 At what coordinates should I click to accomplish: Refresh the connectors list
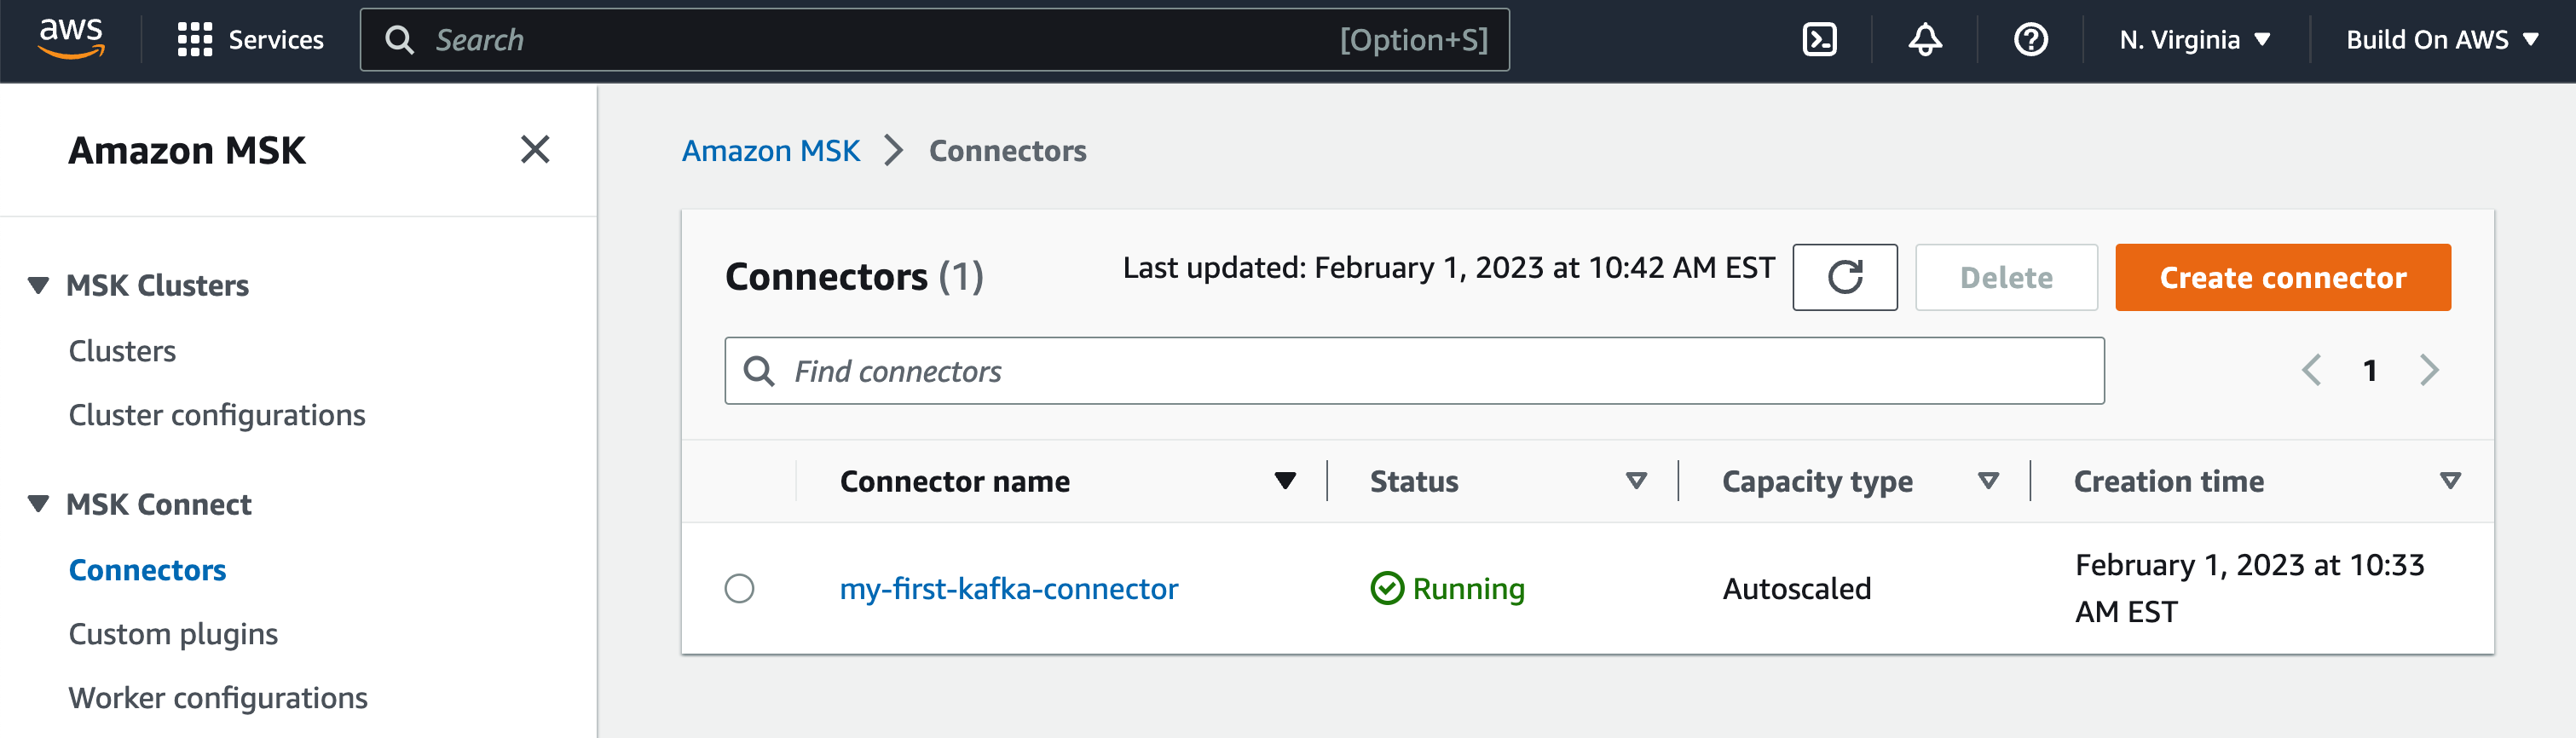pyautogui.click(x=1844, y=277)
